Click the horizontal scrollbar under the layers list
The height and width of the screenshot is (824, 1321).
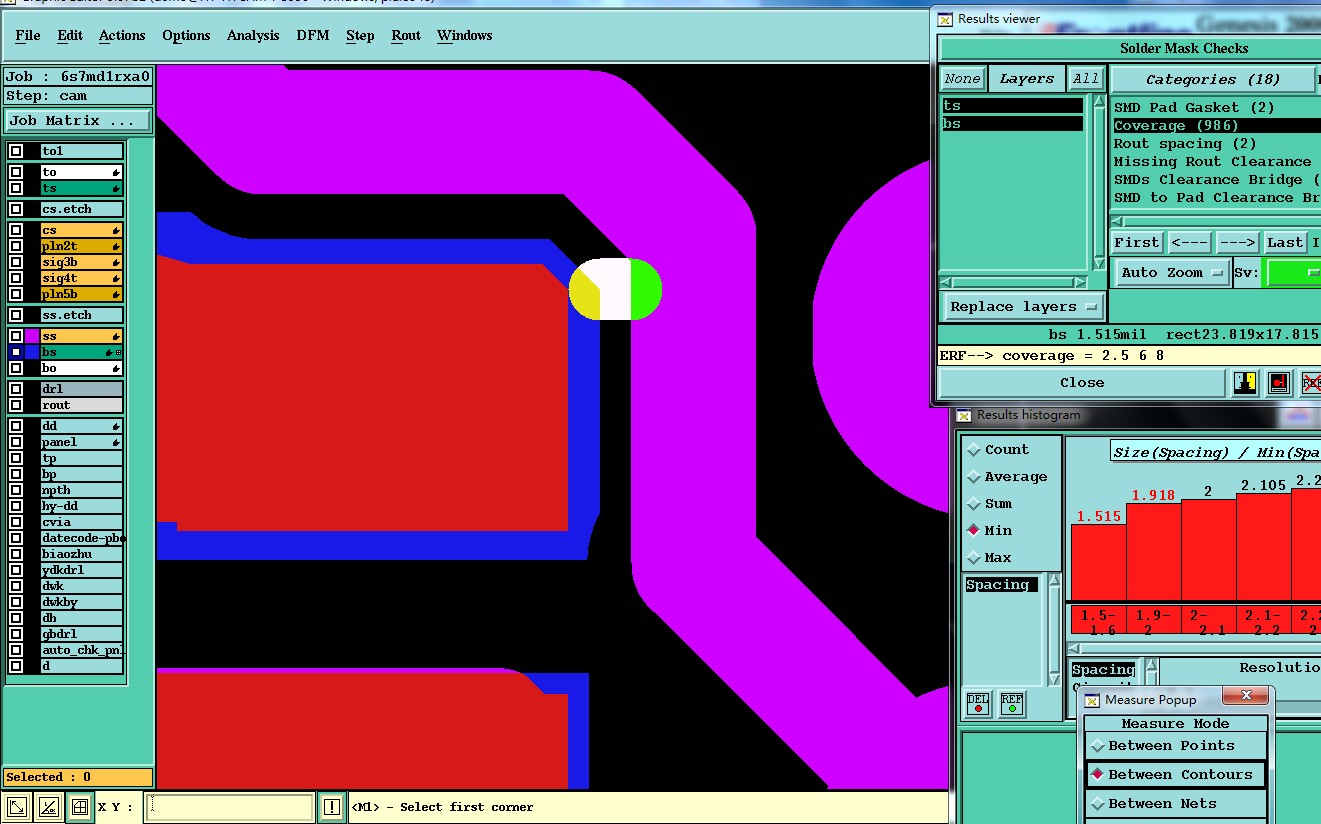click(x=1014, y=283)
